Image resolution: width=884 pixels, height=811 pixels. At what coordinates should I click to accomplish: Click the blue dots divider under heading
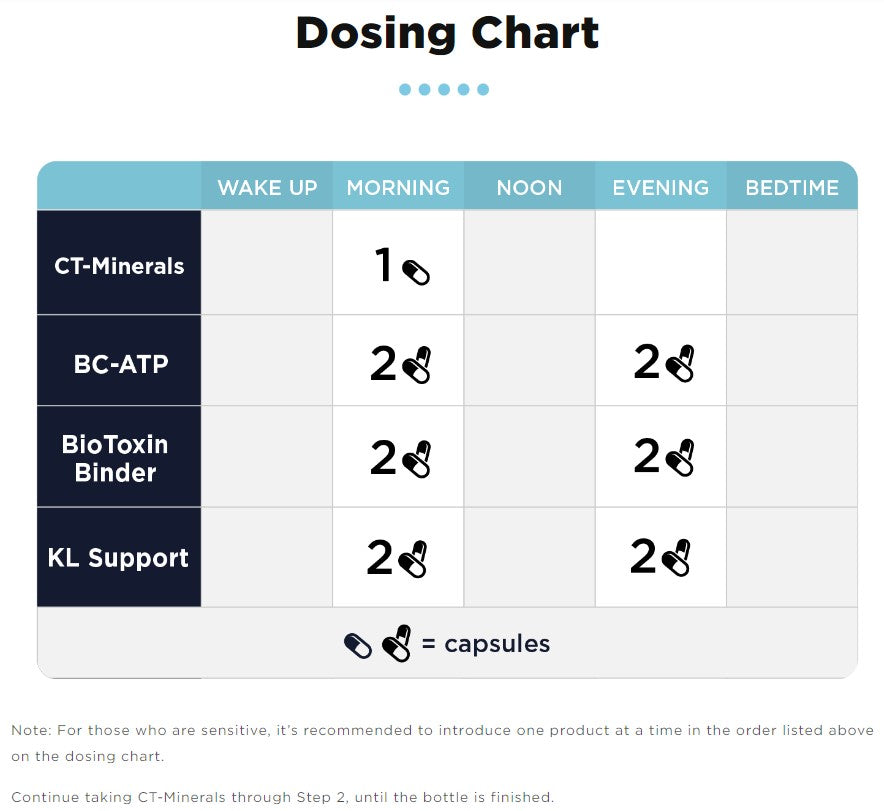(x=443, y=90)
